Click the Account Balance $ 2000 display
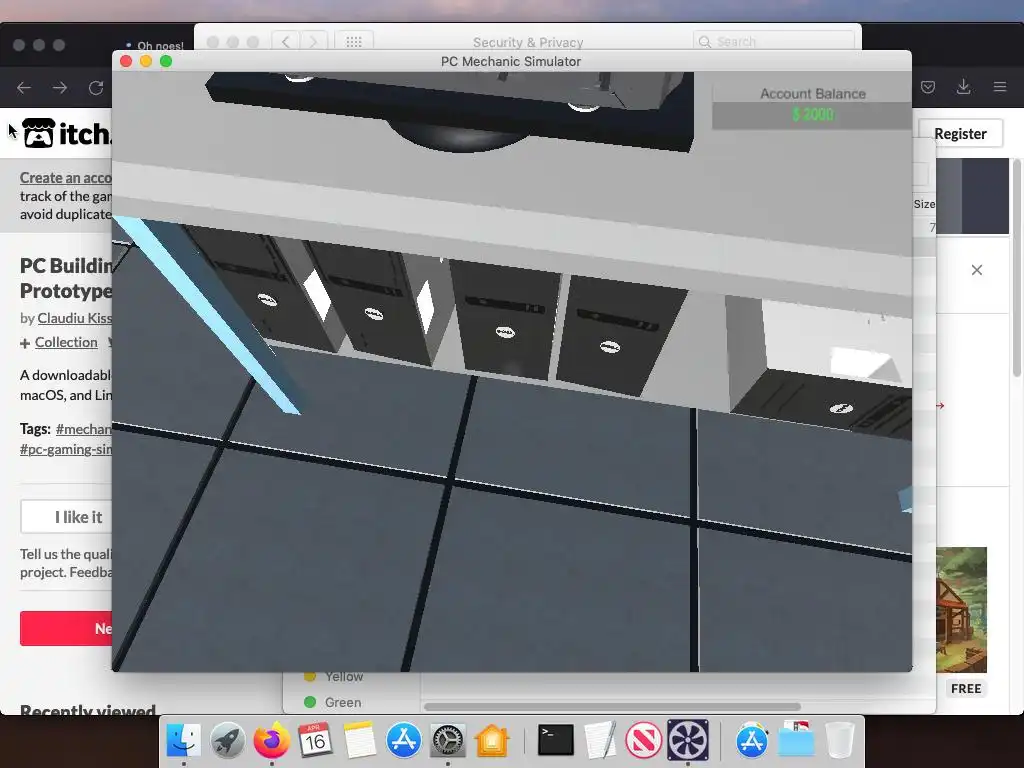 (812, 105)
